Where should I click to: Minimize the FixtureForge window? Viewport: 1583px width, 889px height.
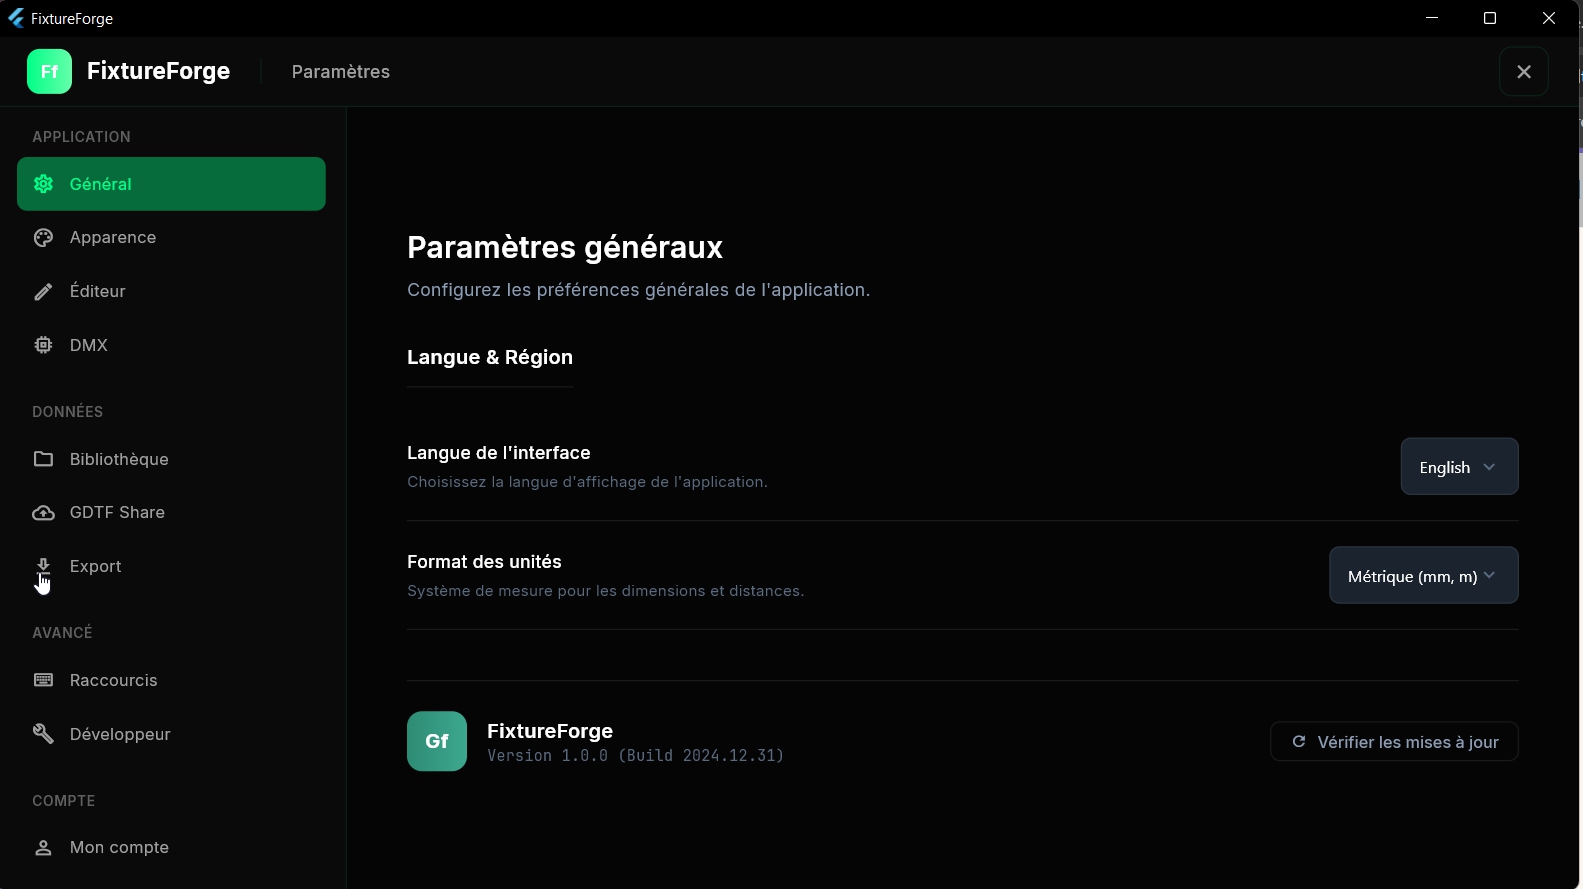click(1432, 18)
